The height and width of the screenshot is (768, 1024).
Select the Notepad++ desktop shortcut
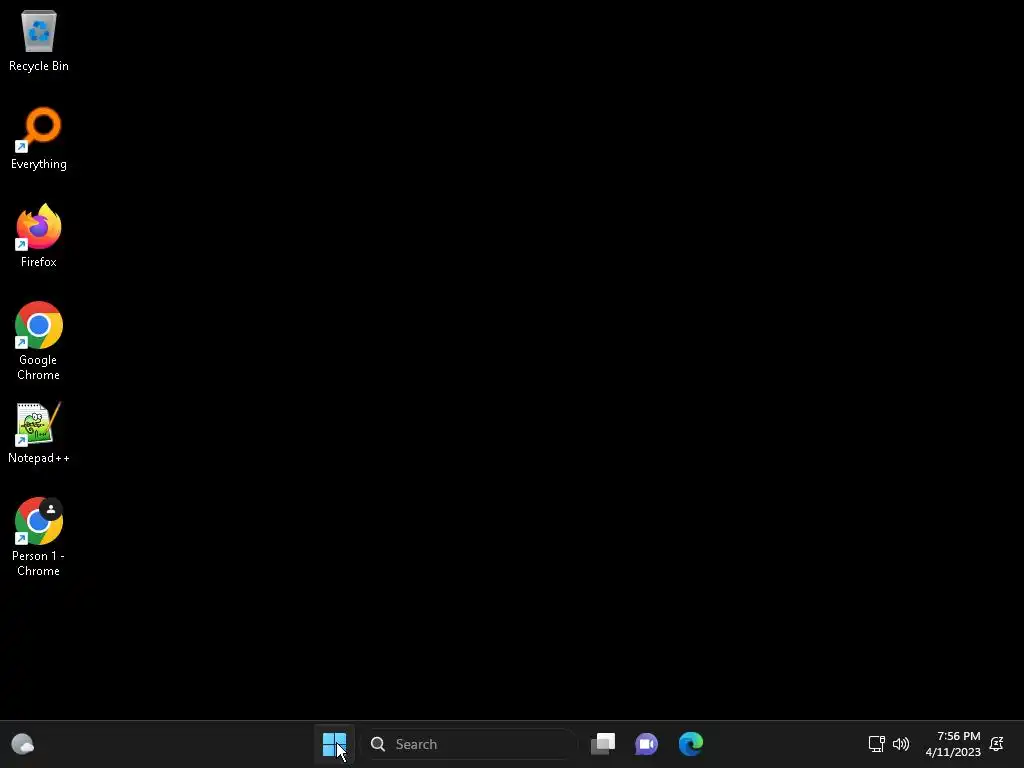tap(39, 432)
